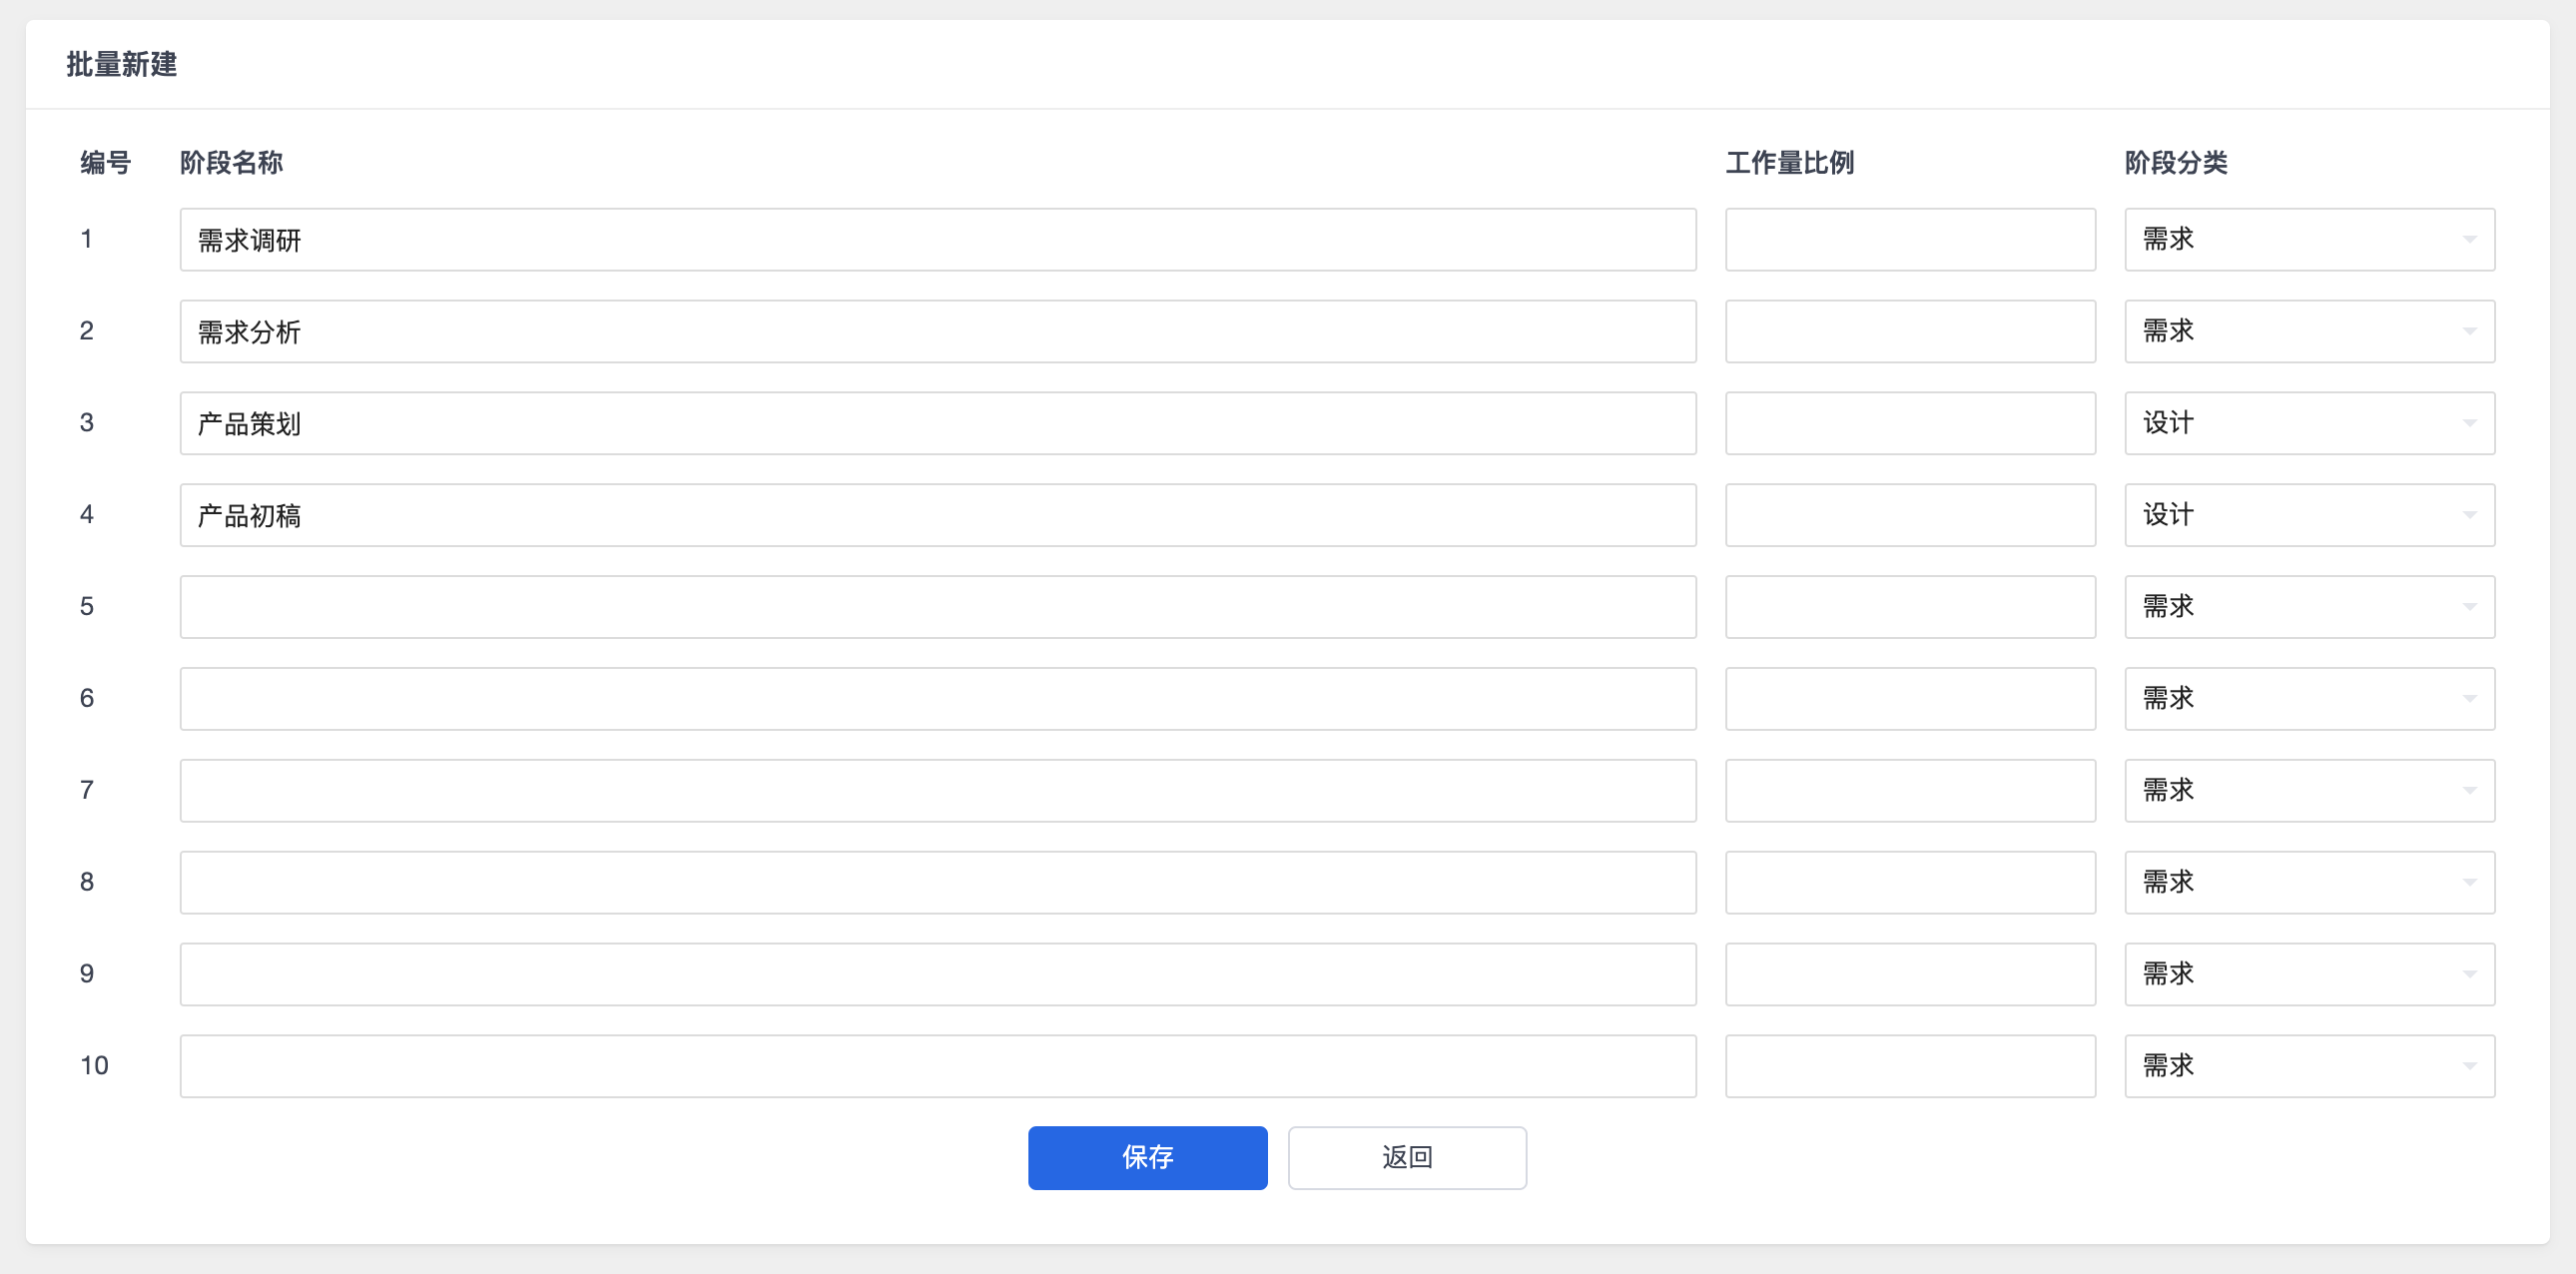This screenshot has height=1274, width=2576.
Task: Open row 7 阶段分类 dropdown
Action: (2308, 790)
